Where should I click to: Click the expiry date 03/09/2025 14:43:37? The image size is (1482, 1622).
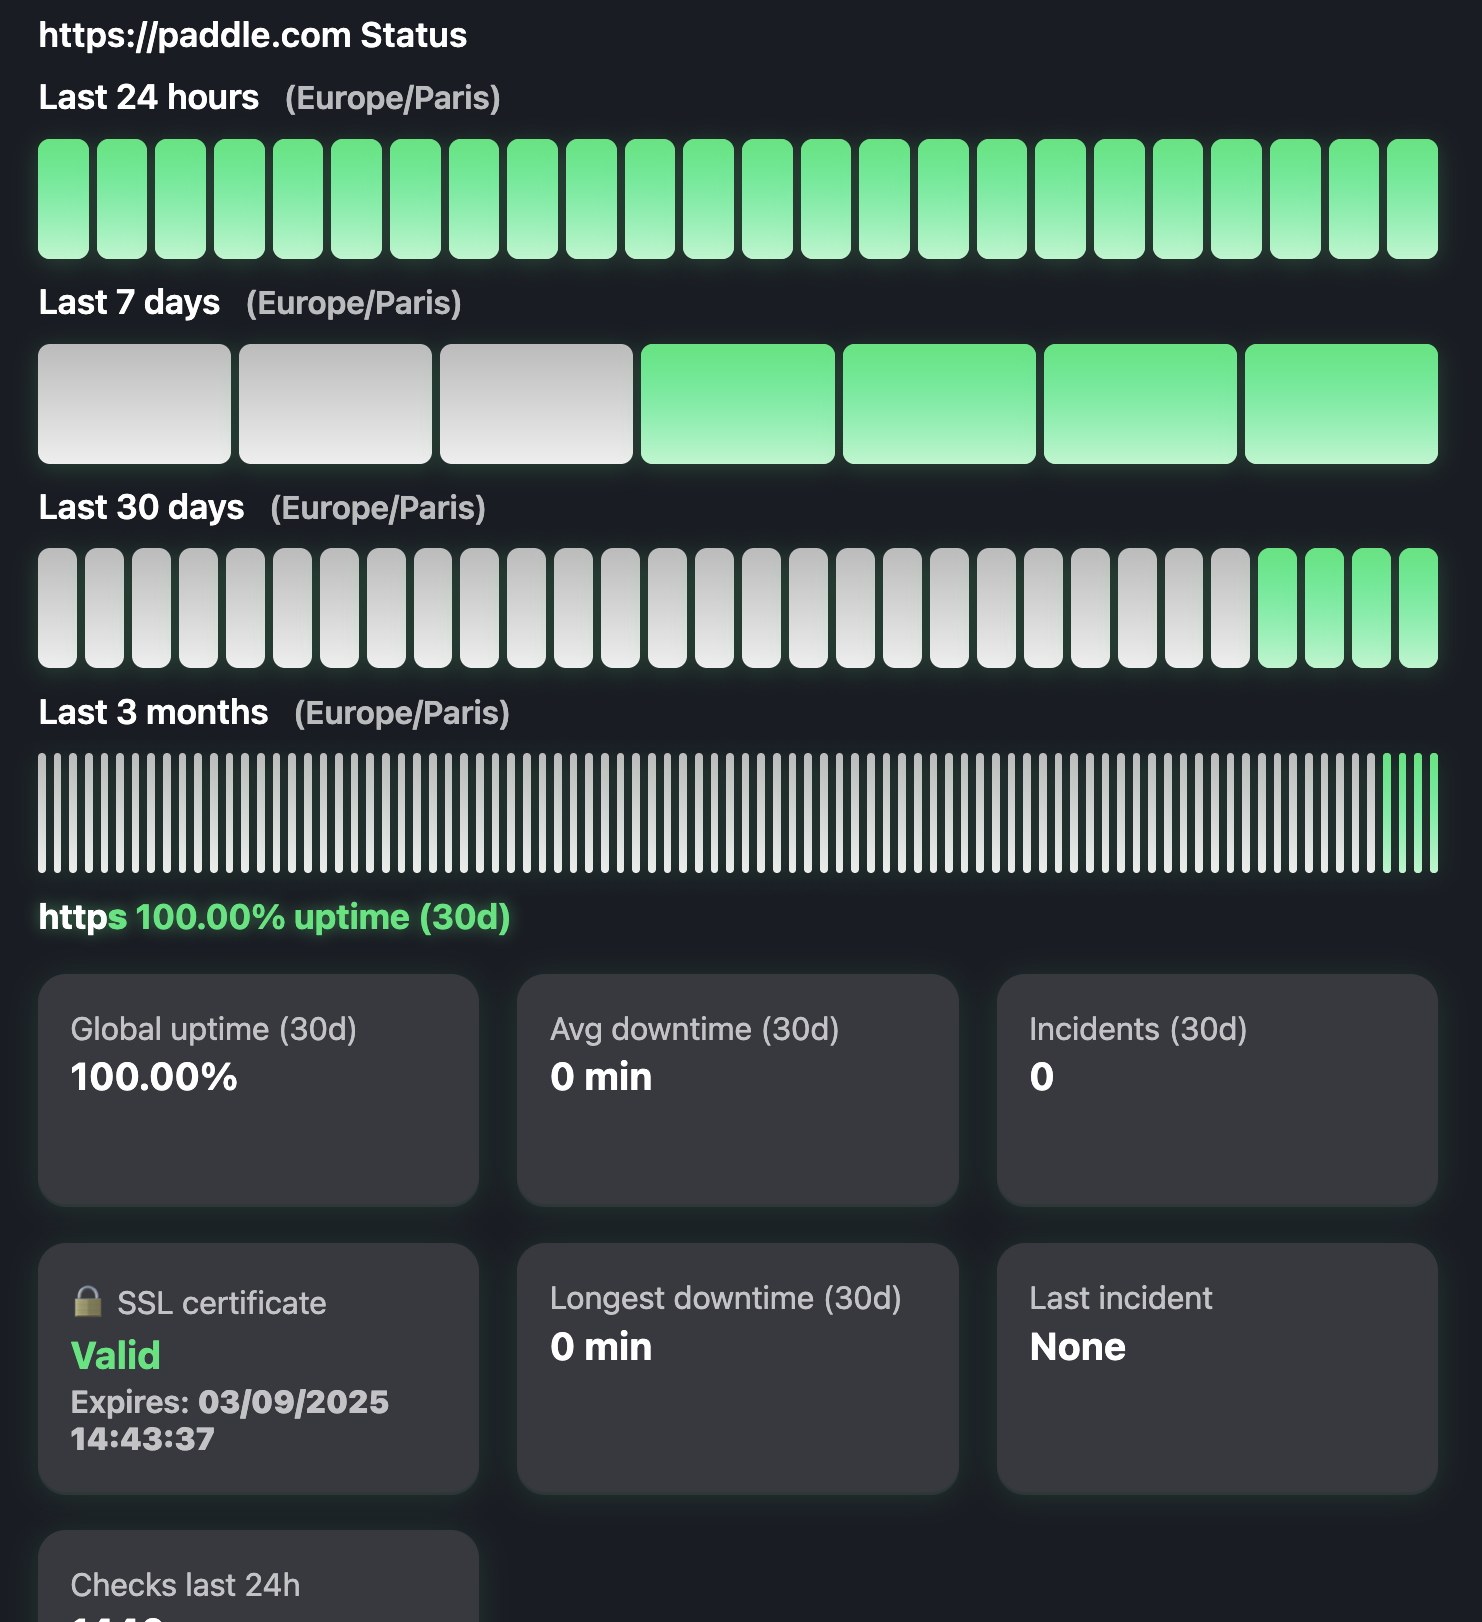(230, 1420)
